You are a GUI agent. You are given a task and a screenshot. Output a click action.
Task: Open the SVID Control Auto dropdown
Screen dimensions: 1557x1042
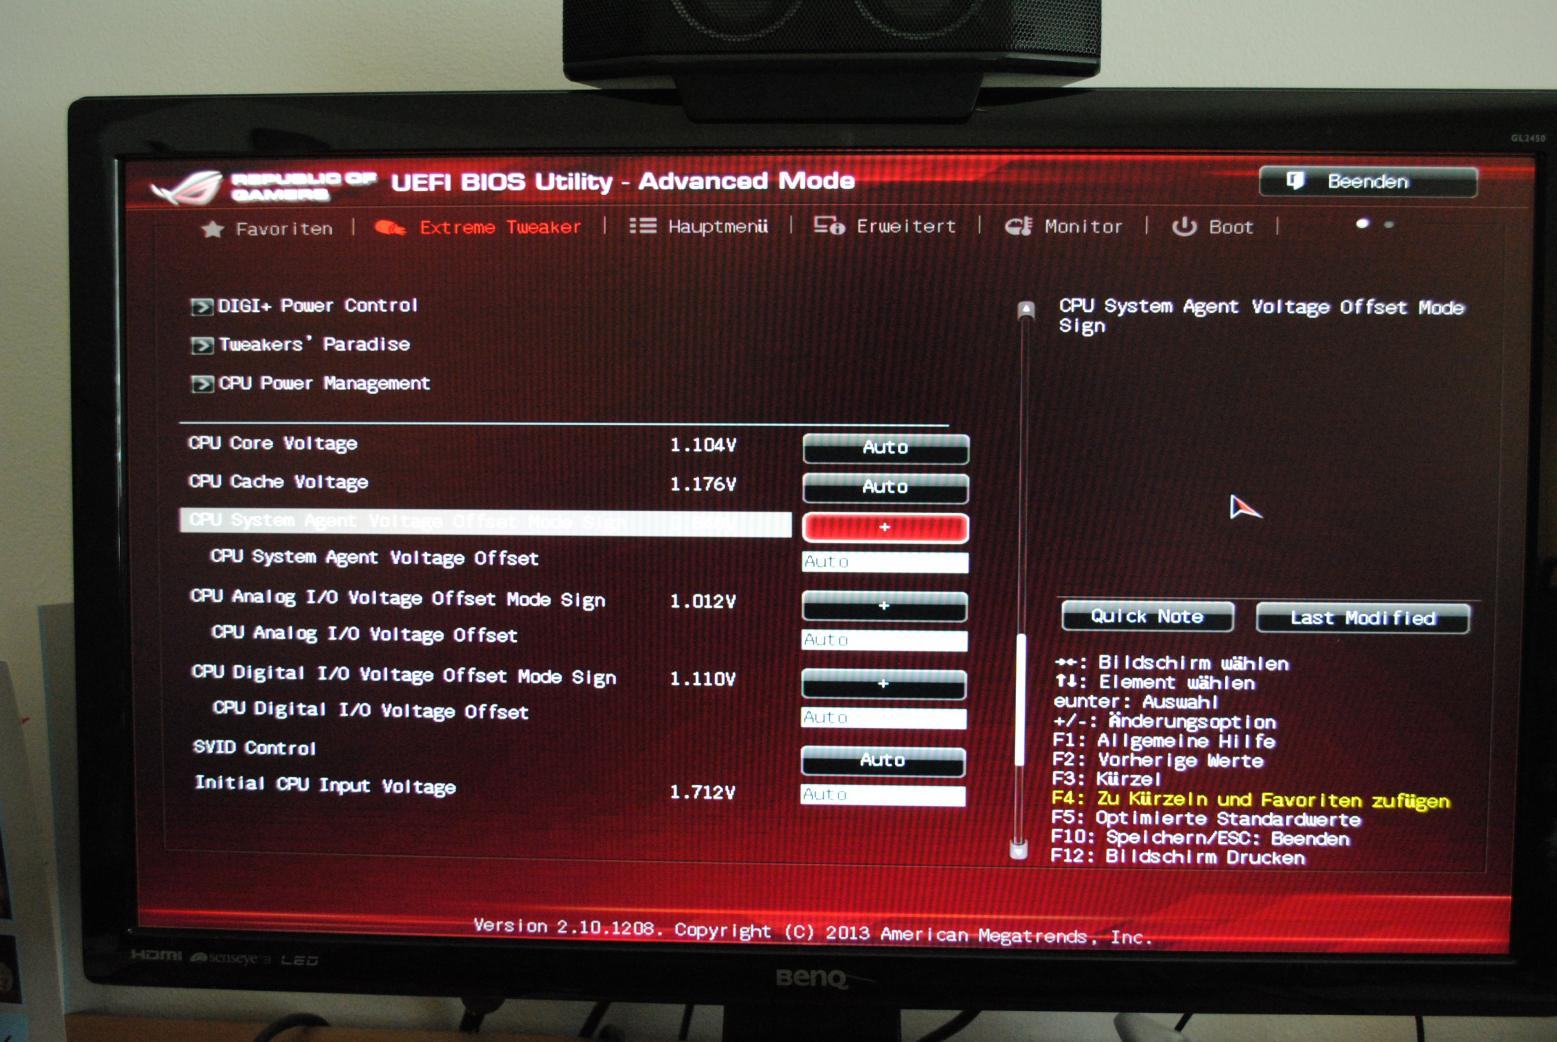coord(883,761)
